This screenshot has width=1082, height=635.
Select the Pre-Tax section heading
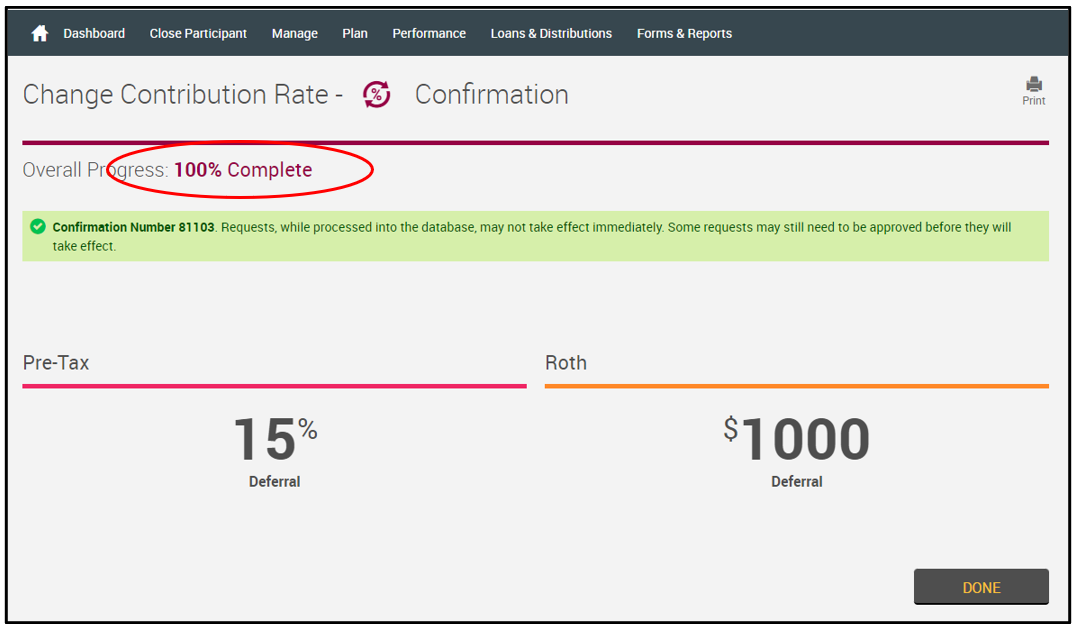(56, 363)
